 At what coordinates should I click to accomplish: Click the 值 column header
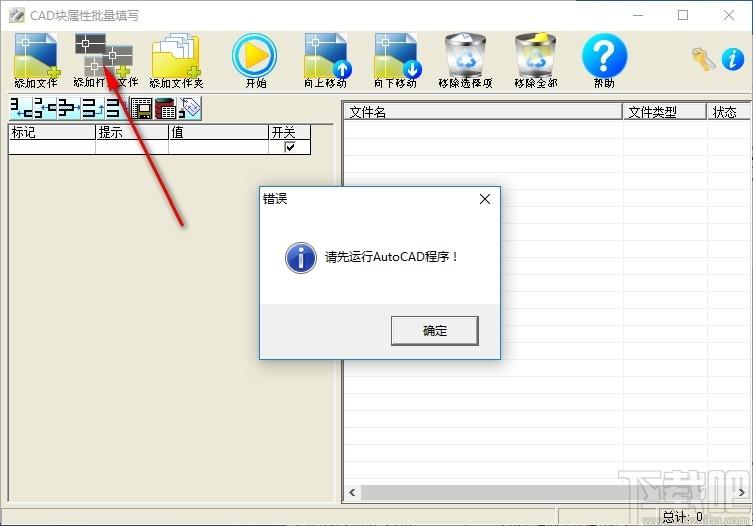coord(219,132)
